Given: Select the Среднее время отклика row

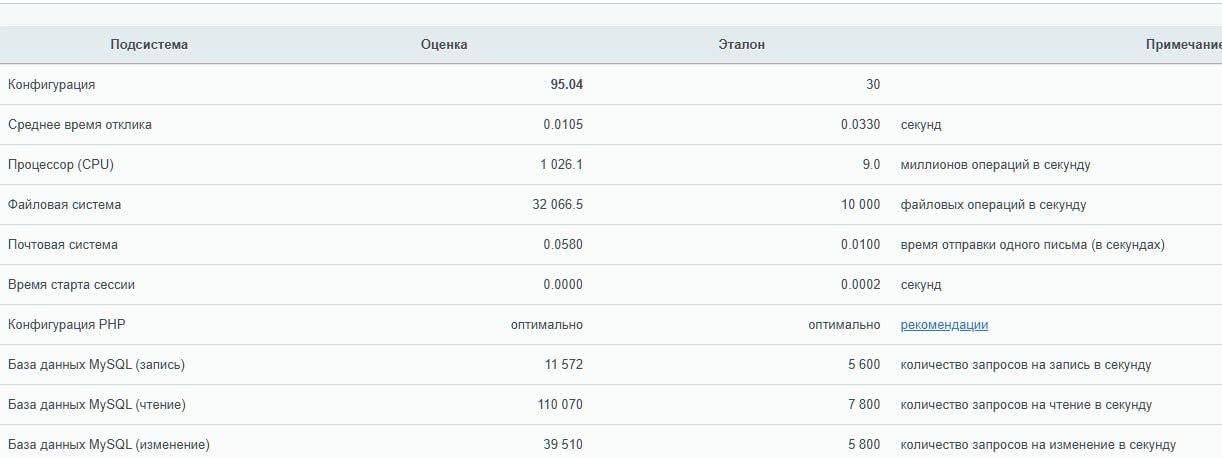Looking at the screenshot, I should pyautogui.click(x=80, y=125).
